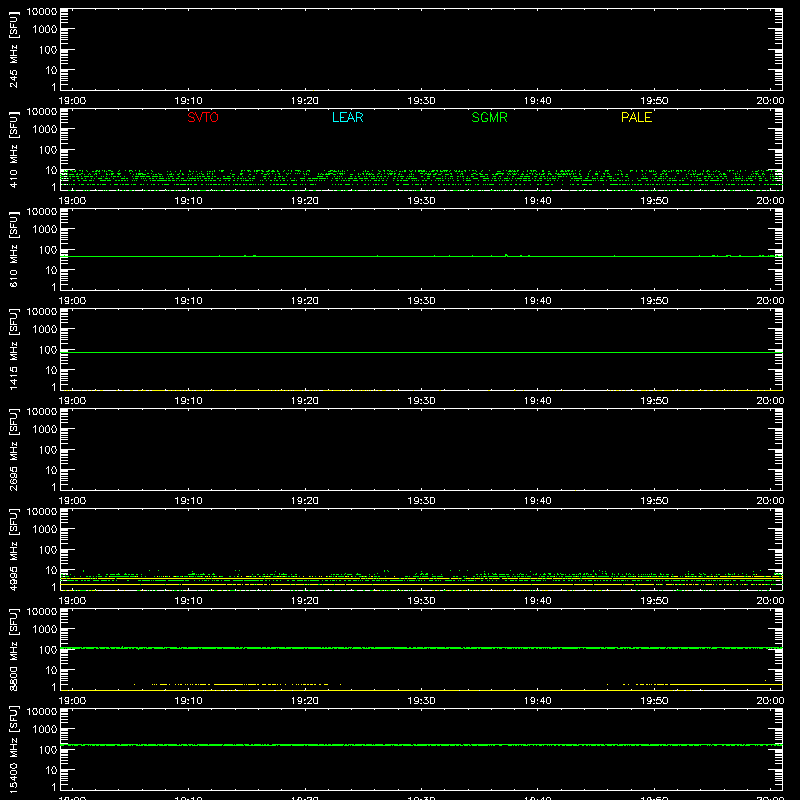Click the 100 label on 2695 MHz axis
The width and height of the screenshot is (800, 800).
48,449
